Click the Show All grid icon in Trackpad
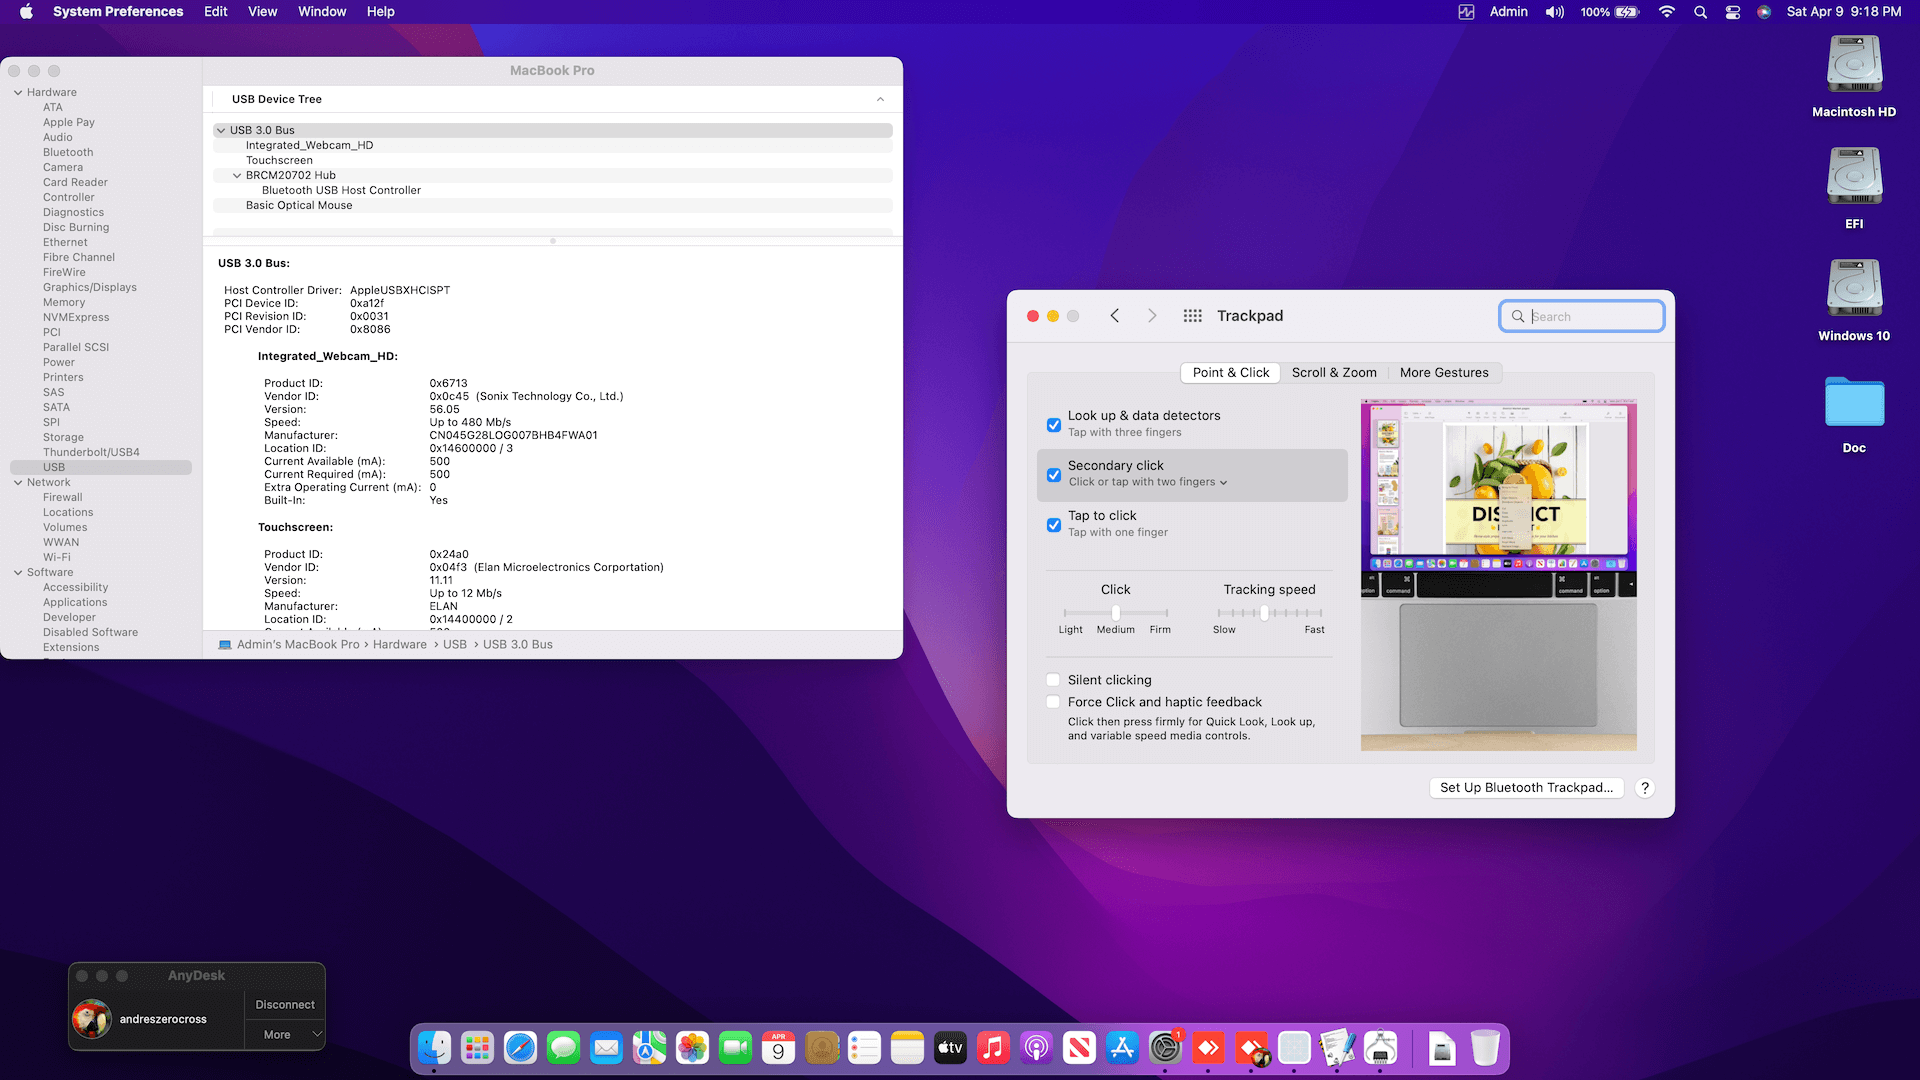This screenshot has height=1080, width=1920. tap(1192, 316)
